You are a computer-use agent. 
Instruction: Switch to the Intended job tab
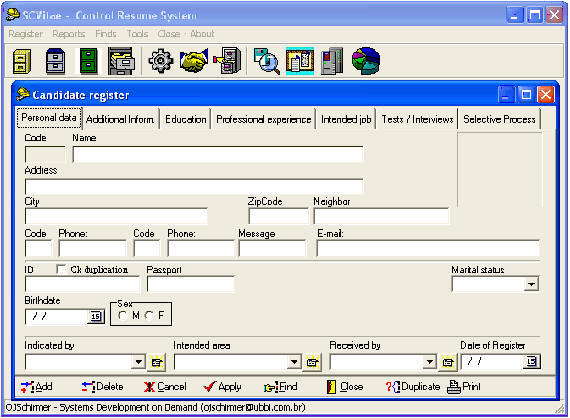click(x=346, y=119)
